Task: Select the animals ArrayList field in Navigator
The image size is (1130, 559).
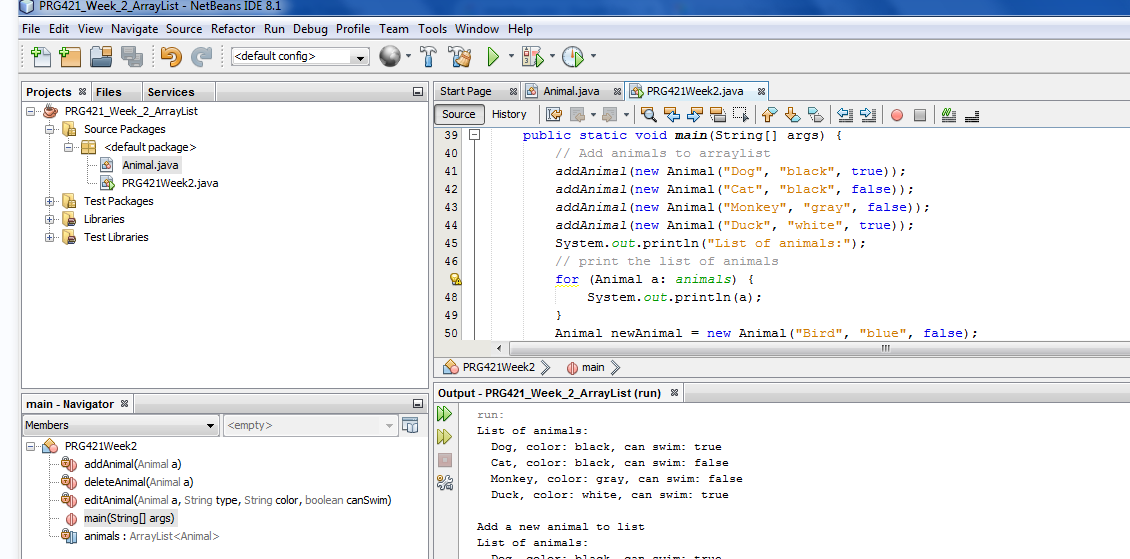Action: (151, 537)
